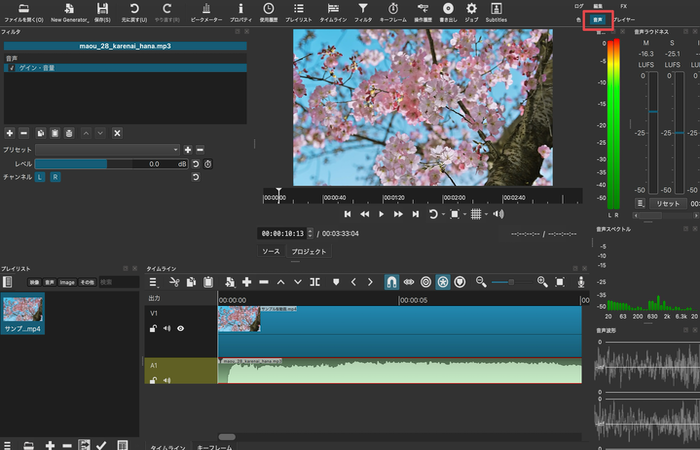
Task: Open the timeline hamburger menu
Action: tap(155, 282)
